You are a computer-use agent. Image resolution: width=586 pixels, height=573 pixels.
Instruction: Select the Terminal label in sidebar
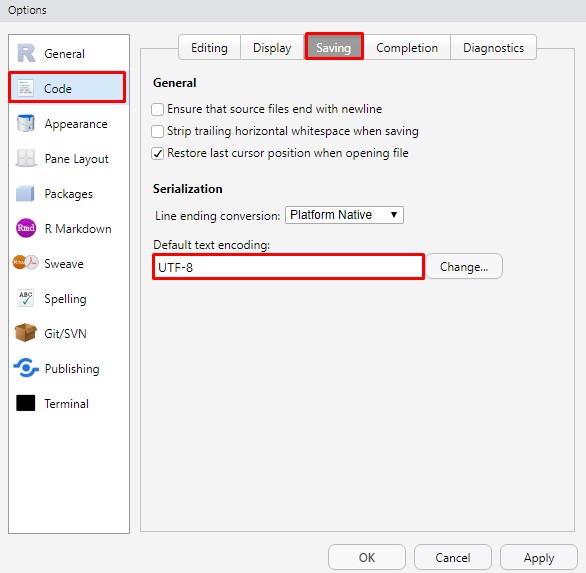coord(67,404)
